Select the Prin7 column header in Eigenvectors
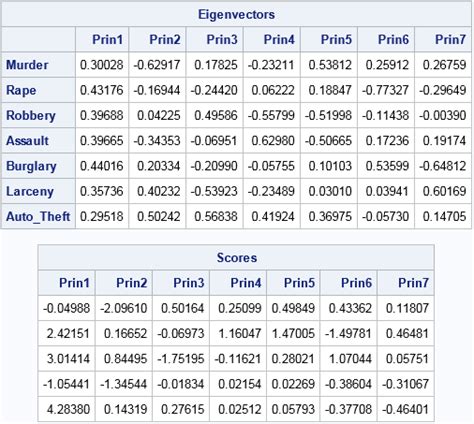Screen dimensions: 474x424 pos(450,40)
